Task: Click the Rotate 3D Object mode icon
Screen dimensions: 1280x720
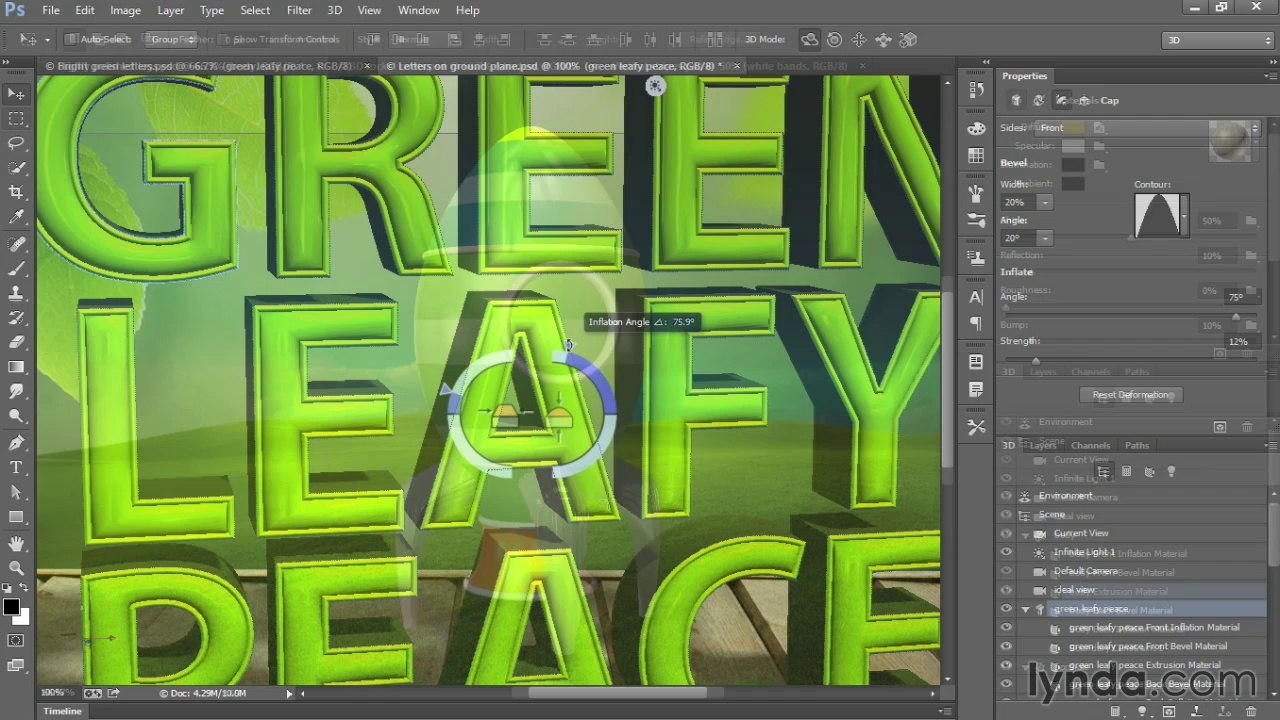Action: click(x=810, y=40)
